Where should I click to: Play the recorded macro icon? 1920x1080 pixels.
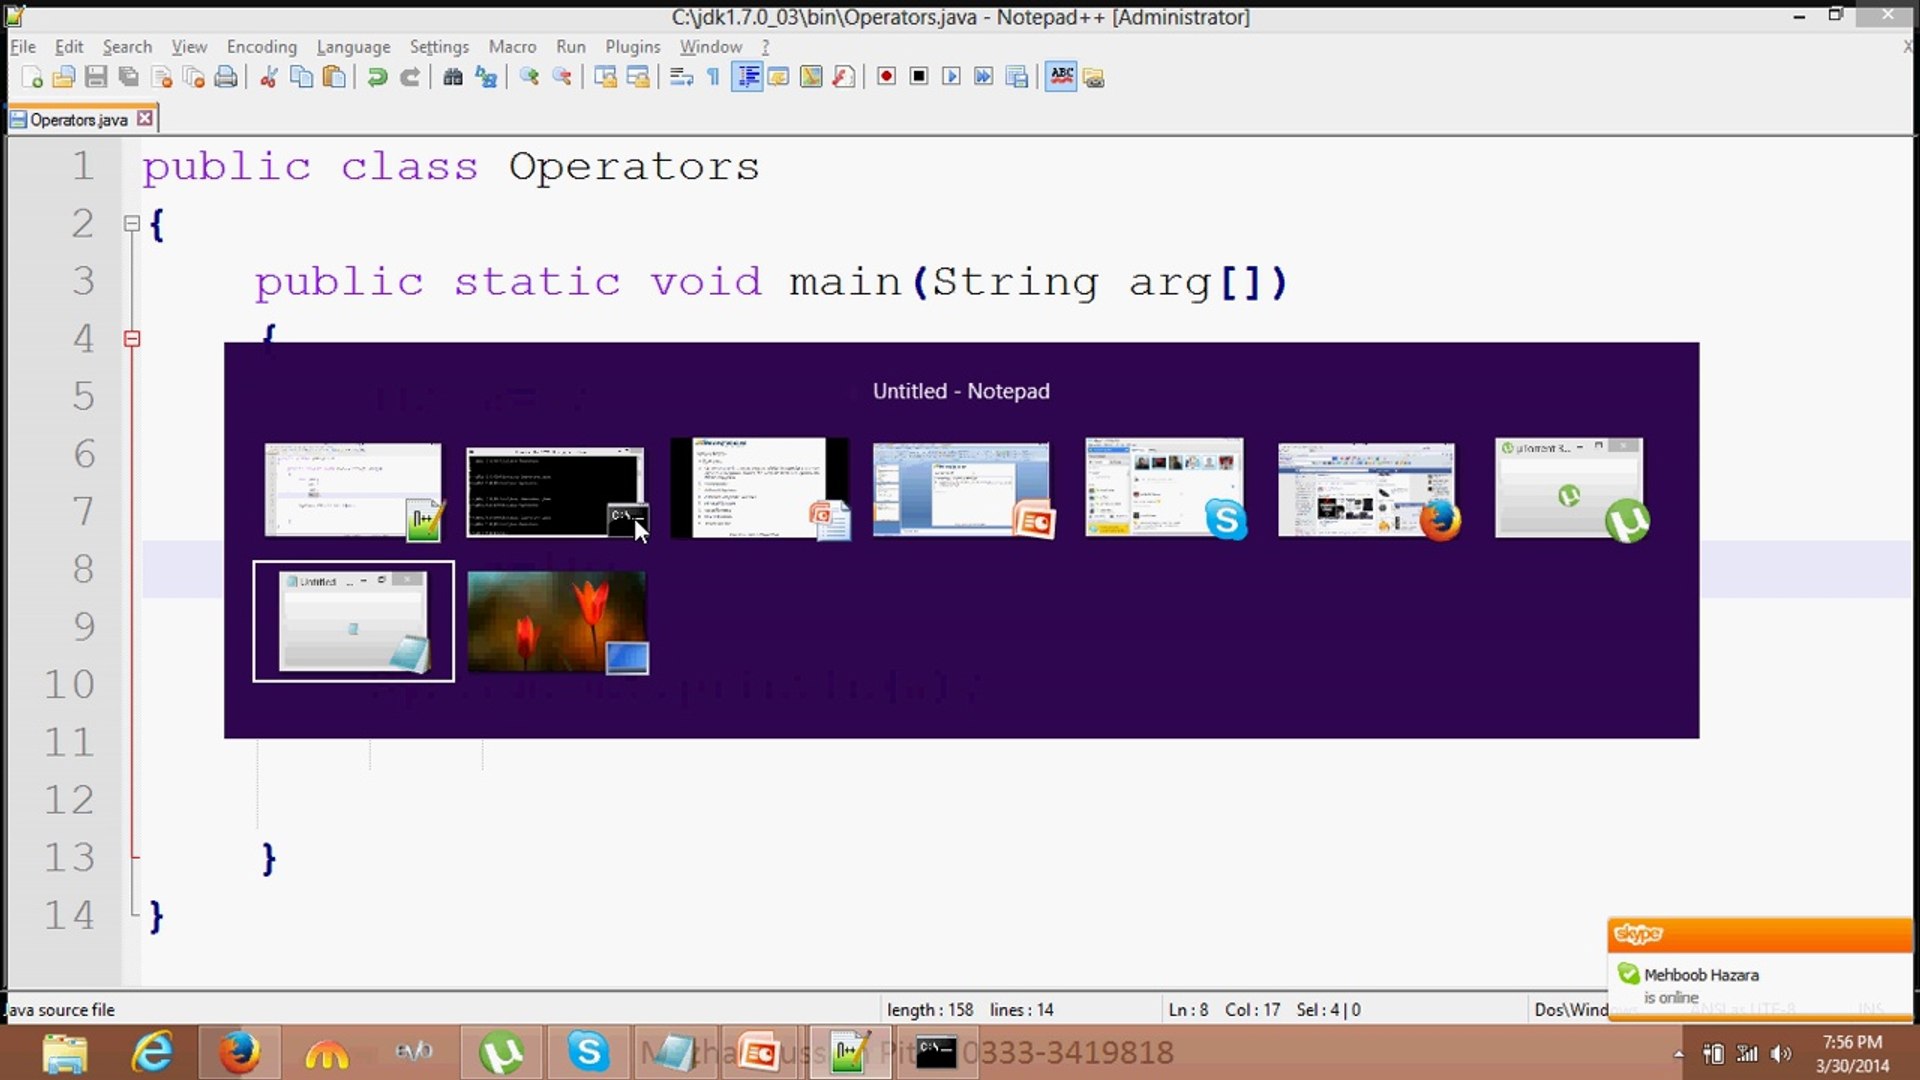coord(951,77)
